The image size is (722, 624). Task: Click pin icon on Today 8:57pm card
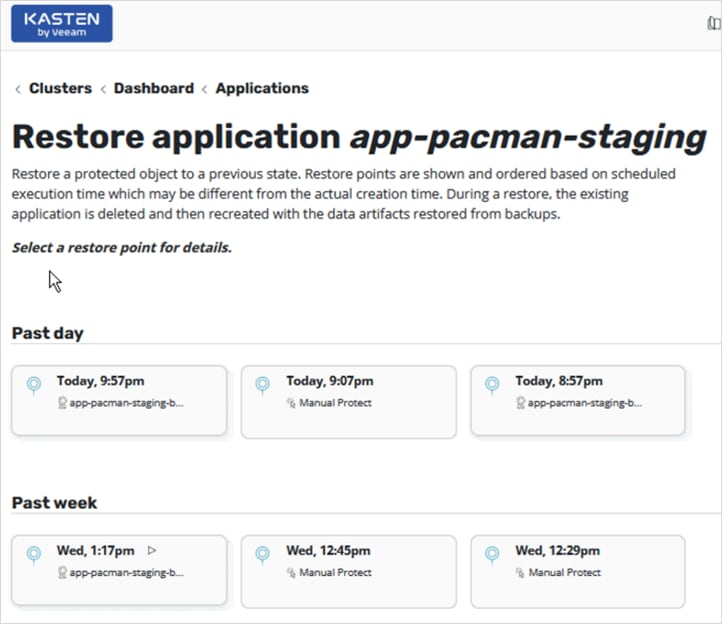[x=492, y=386]
